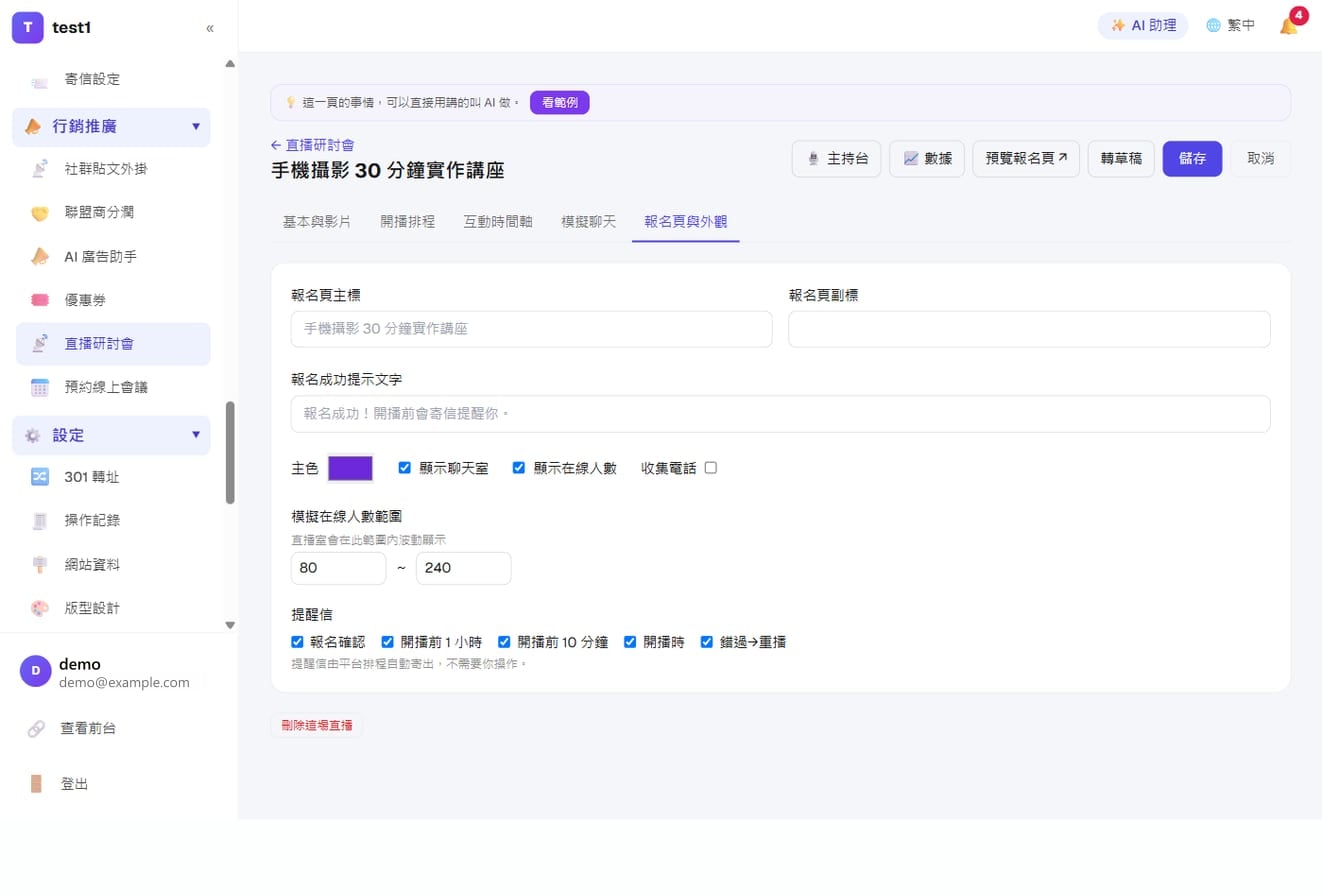Switch to 互動時間軸 tab

(498, 222)
